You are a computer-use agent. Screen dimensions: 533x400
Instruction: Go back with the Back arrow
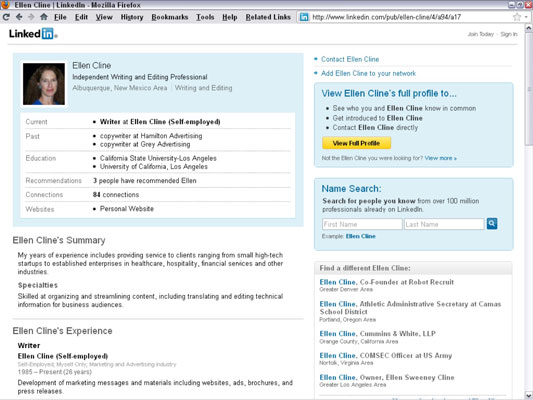[19, 17]
